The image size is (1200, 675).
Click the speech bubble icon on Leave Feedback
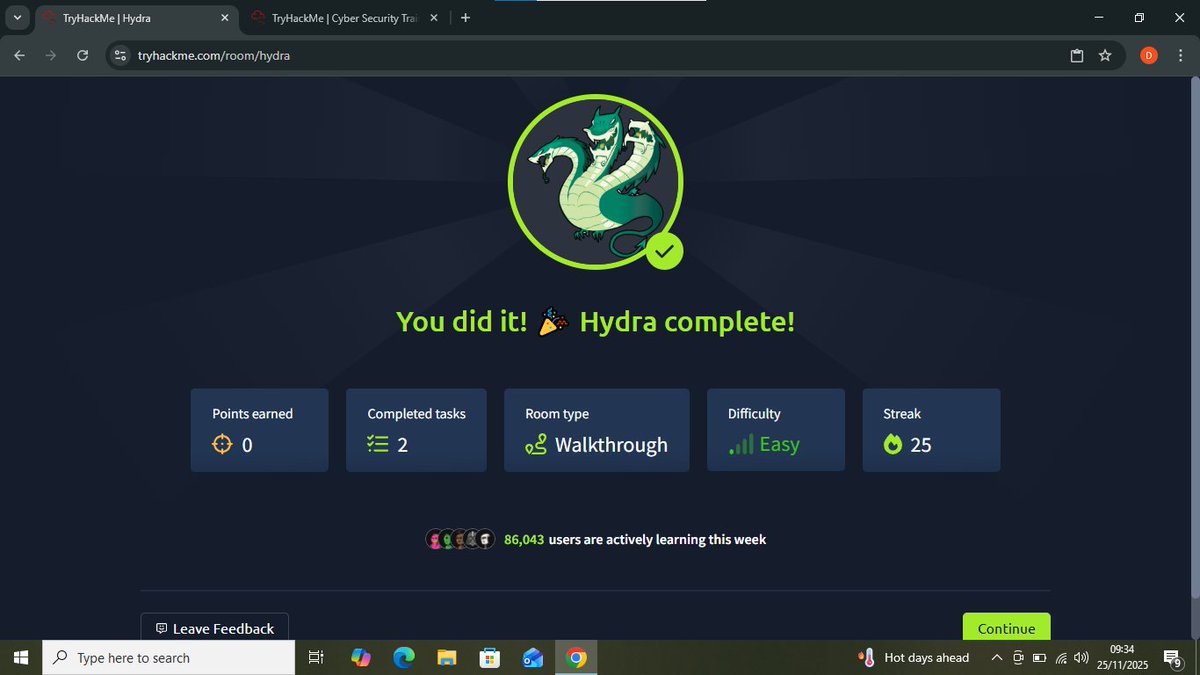coord(162,628)
